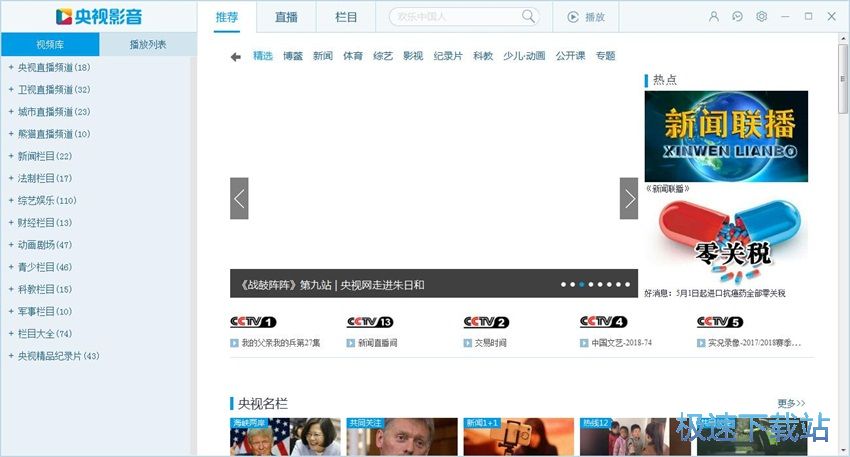Open the 好消息 抗癌药零关税 news link
This screenshot has width=850, height=457.
tap(714, 293)
